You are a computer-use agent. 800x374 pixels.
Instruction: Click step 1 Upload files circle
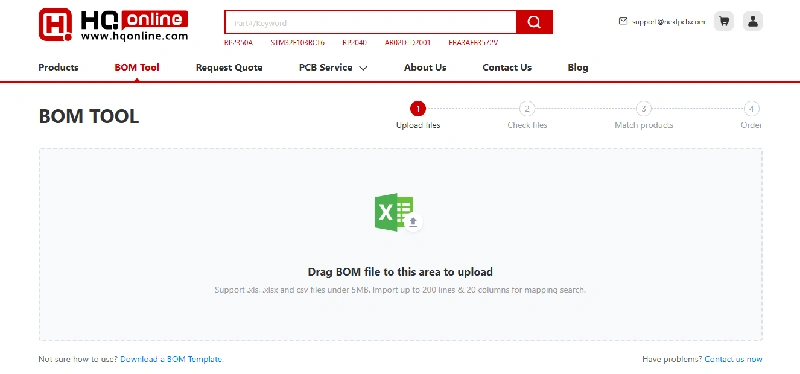click(x=417, y=108)
